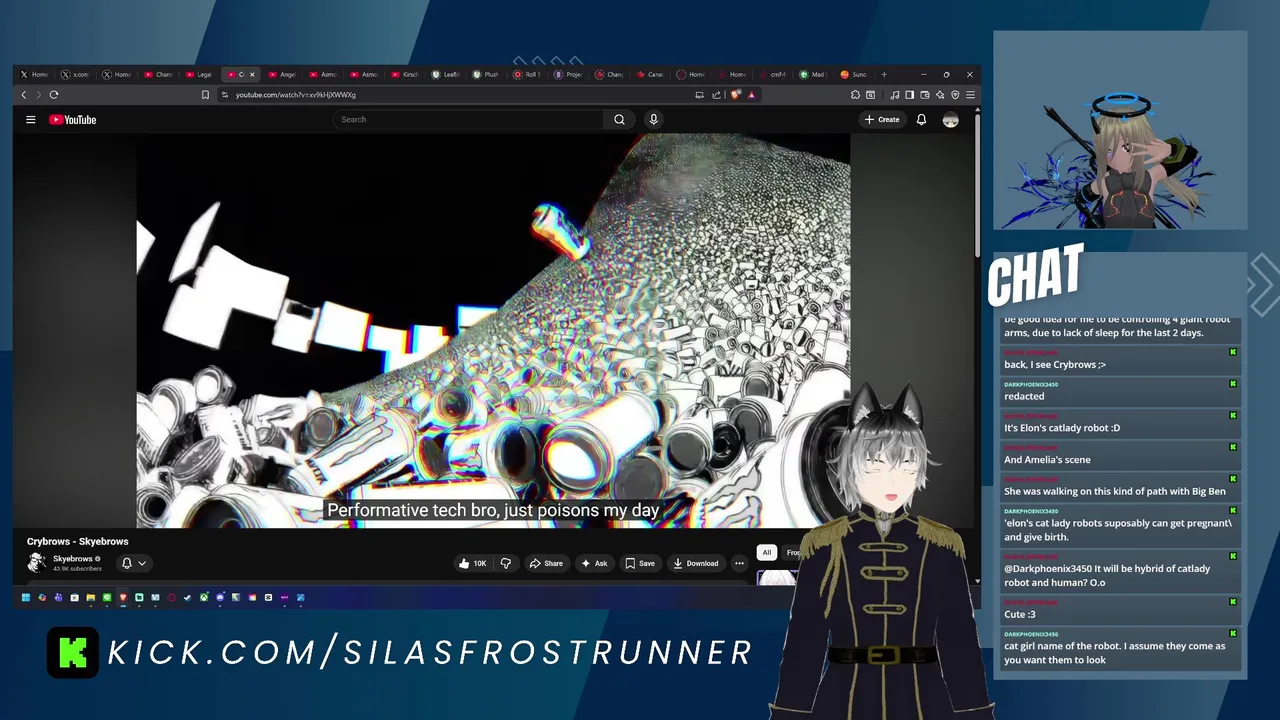This screenshot has width=1280, height=720.
Task: Switch to the Suno tab
Action: [x=854, y=74]
